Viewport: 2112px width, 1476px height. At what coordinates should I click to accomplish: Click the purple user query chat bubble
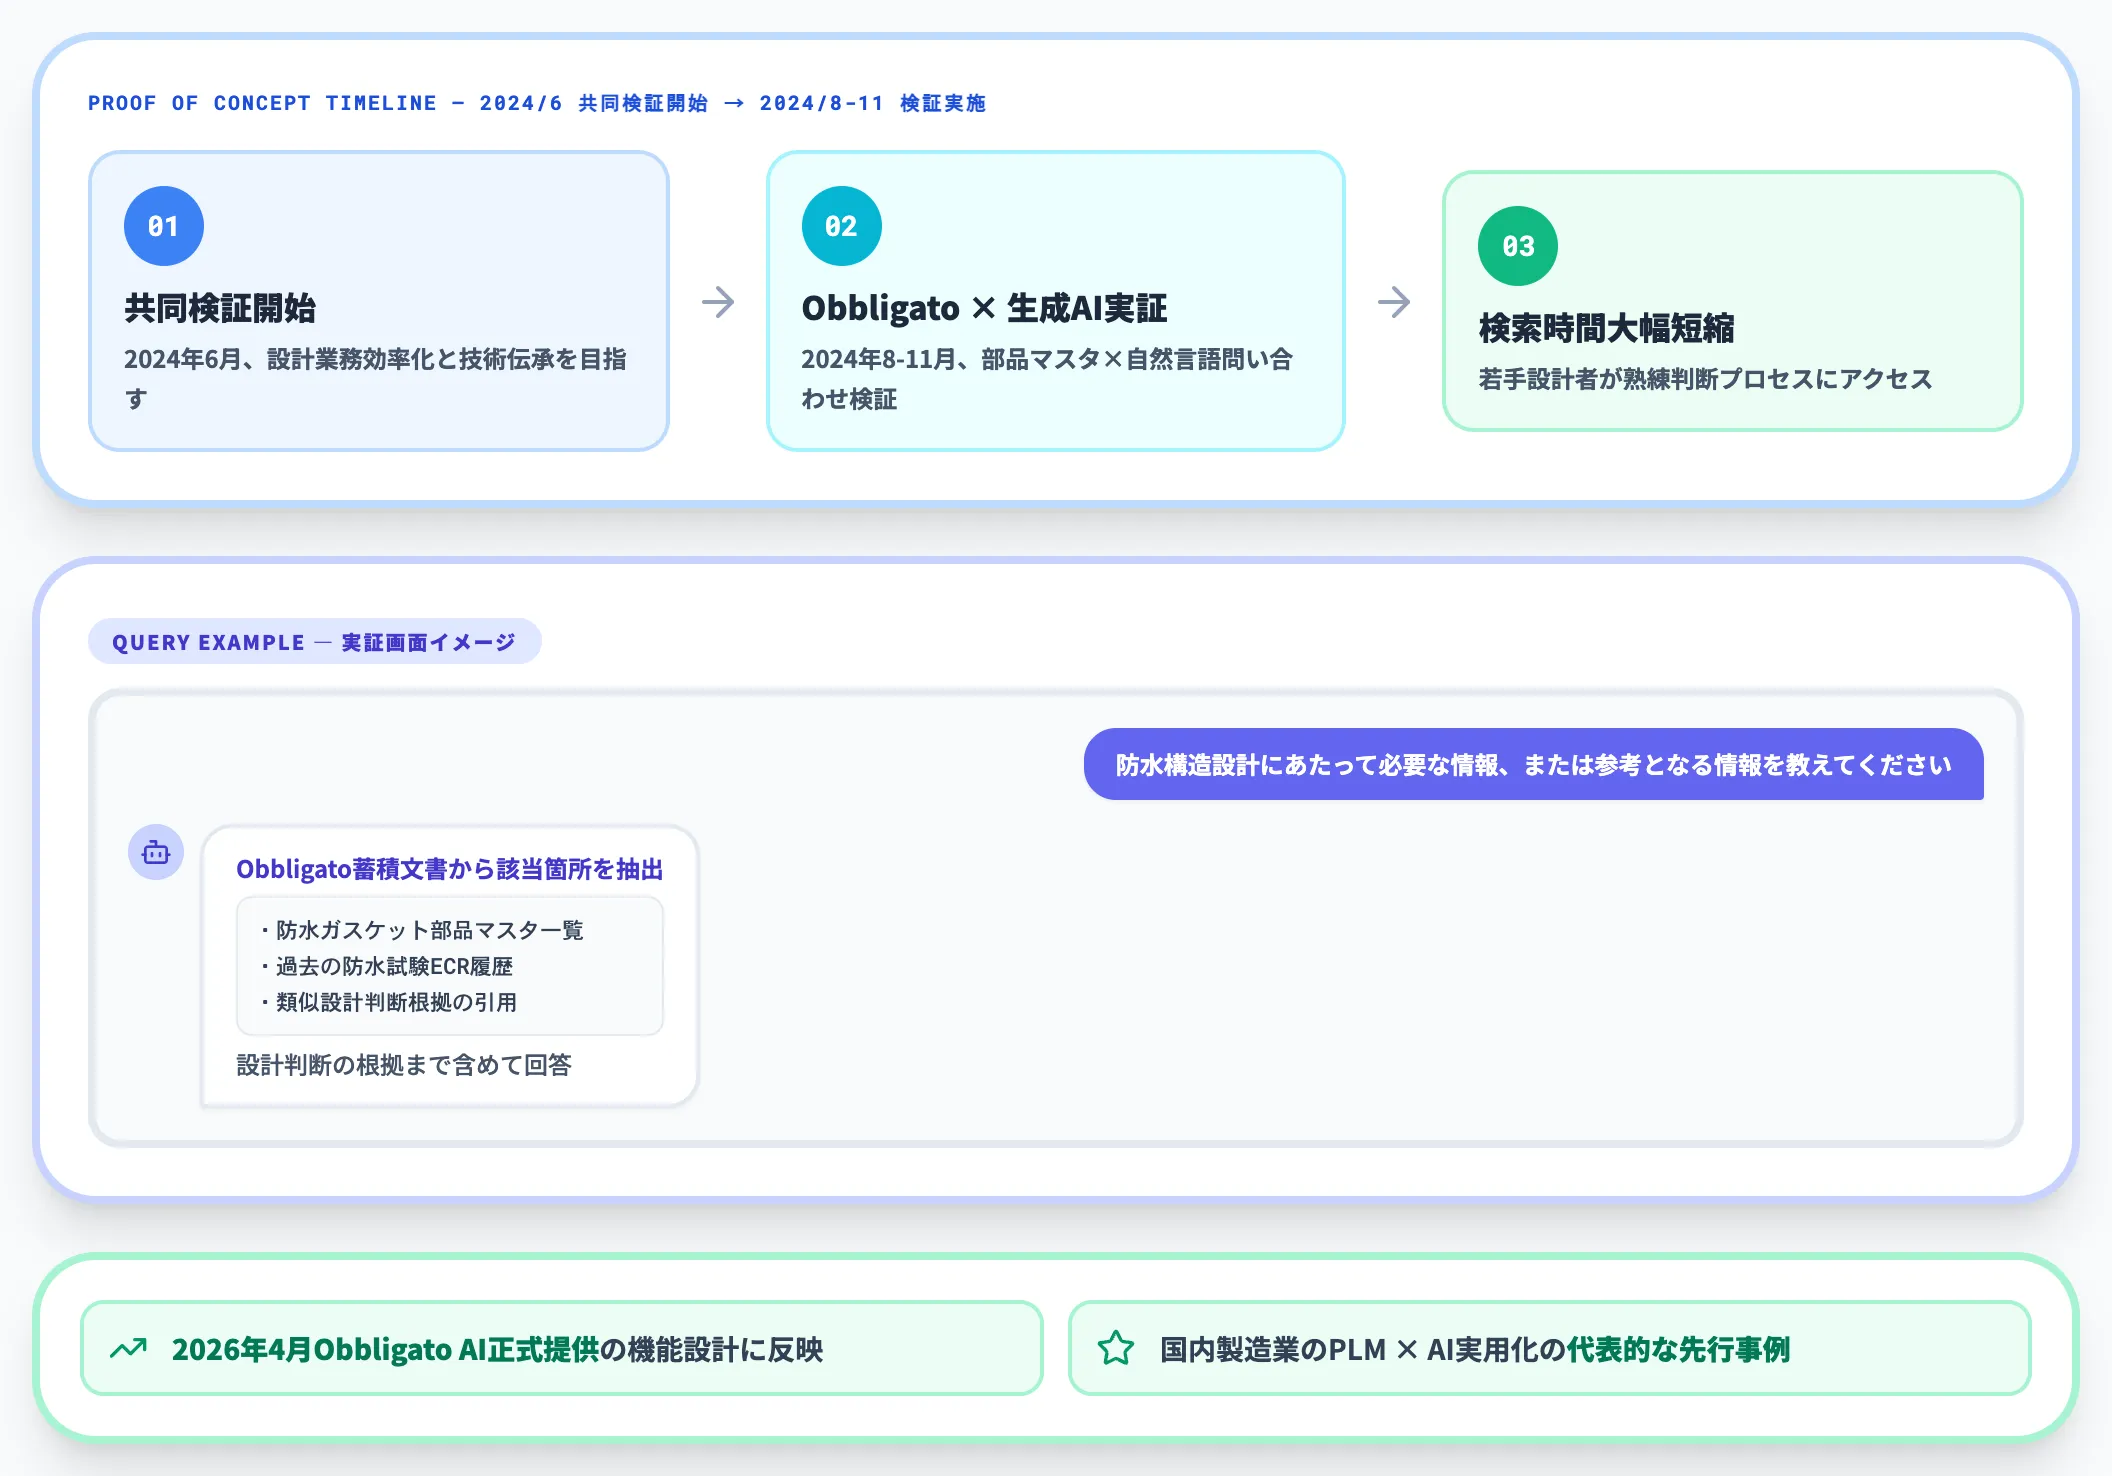1534,764
